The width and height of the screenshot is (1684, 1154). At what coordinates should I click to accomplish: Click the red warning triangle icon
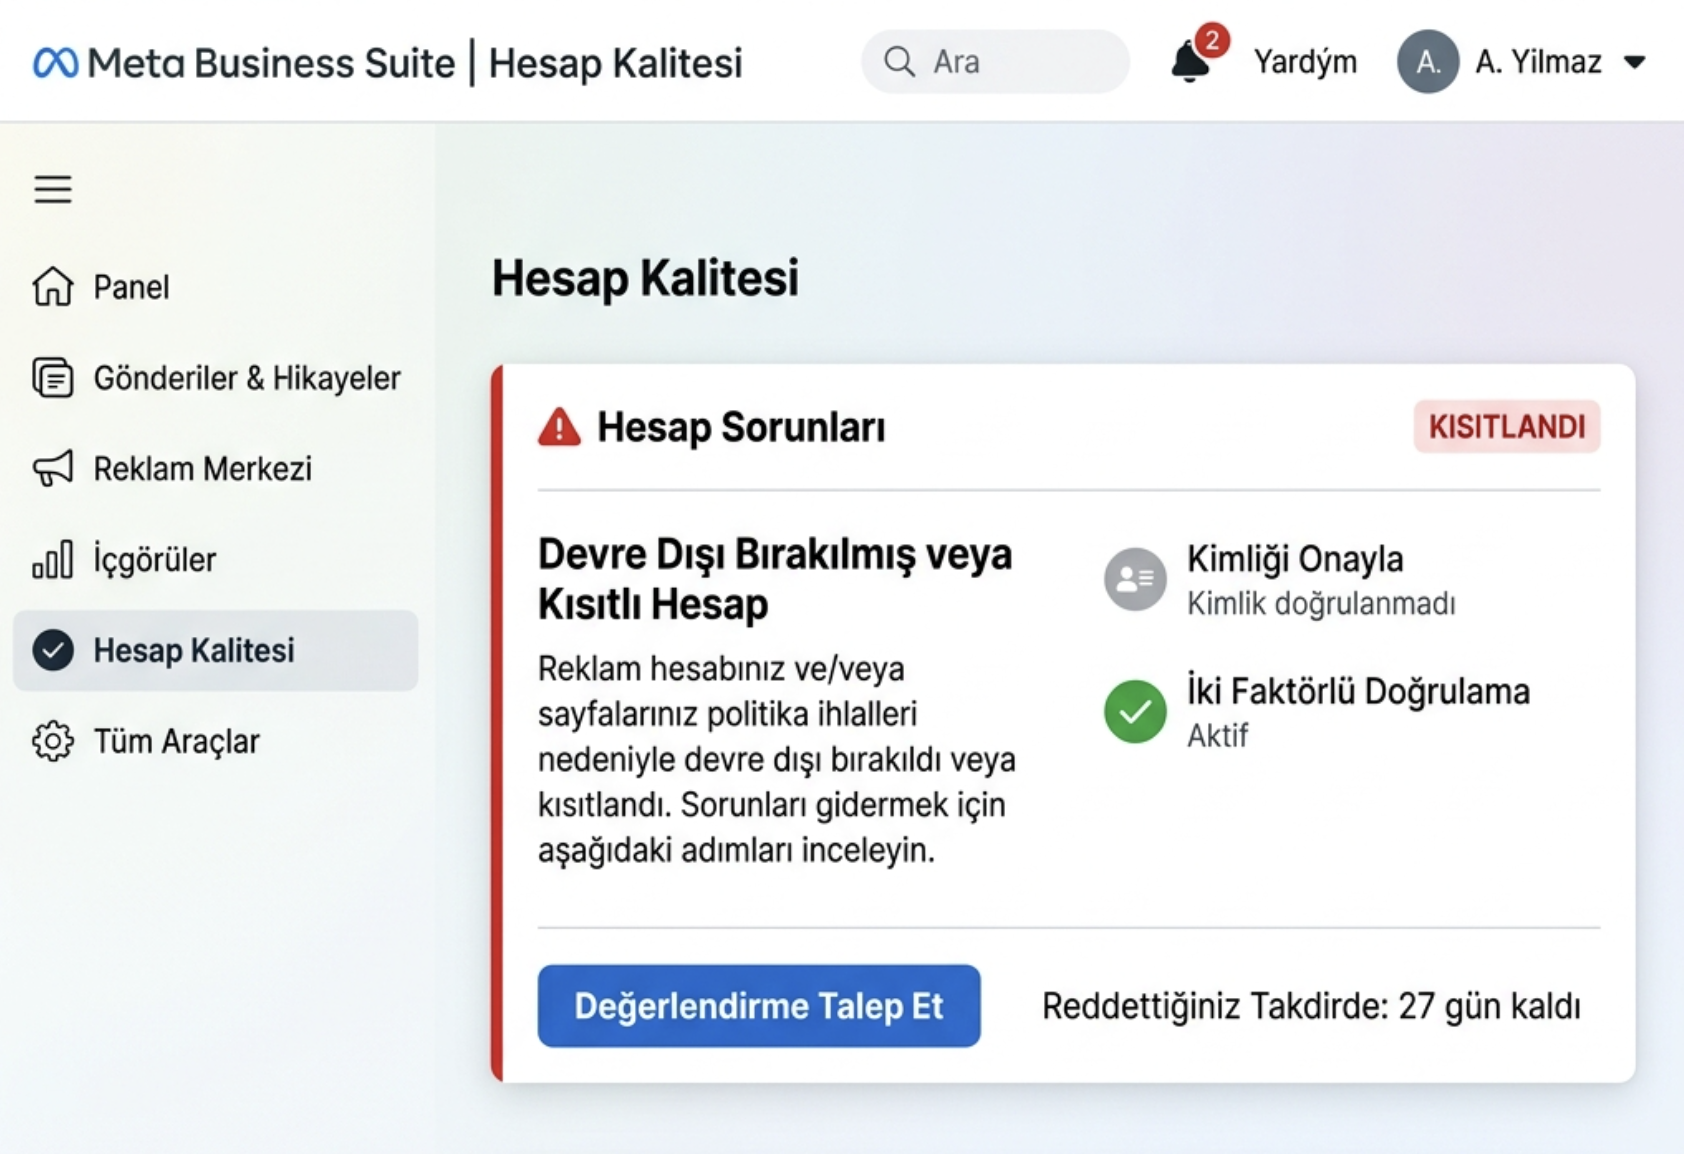[559, 427]
